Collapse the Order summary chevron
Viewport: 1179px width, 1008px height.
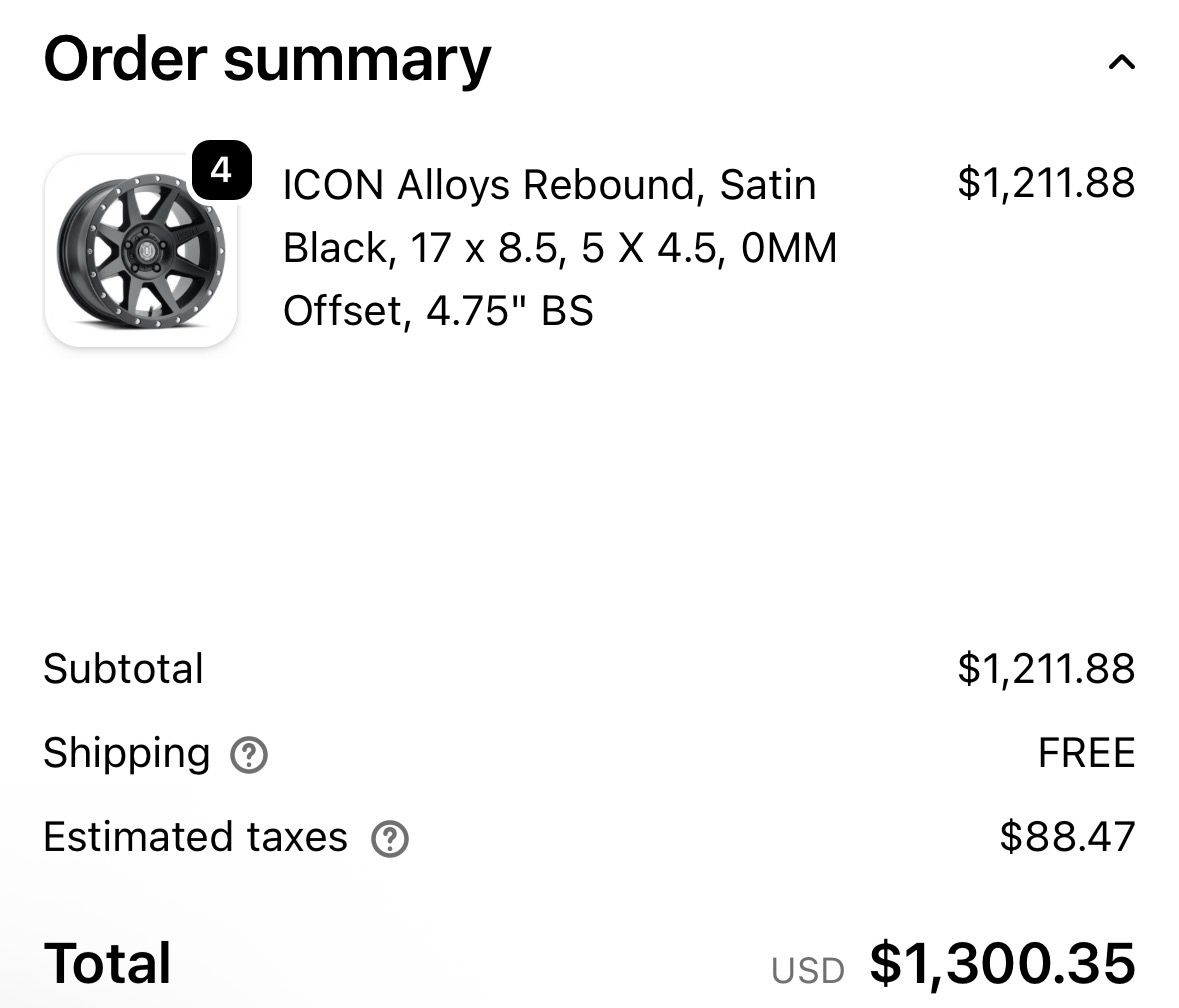point(1121,63)
